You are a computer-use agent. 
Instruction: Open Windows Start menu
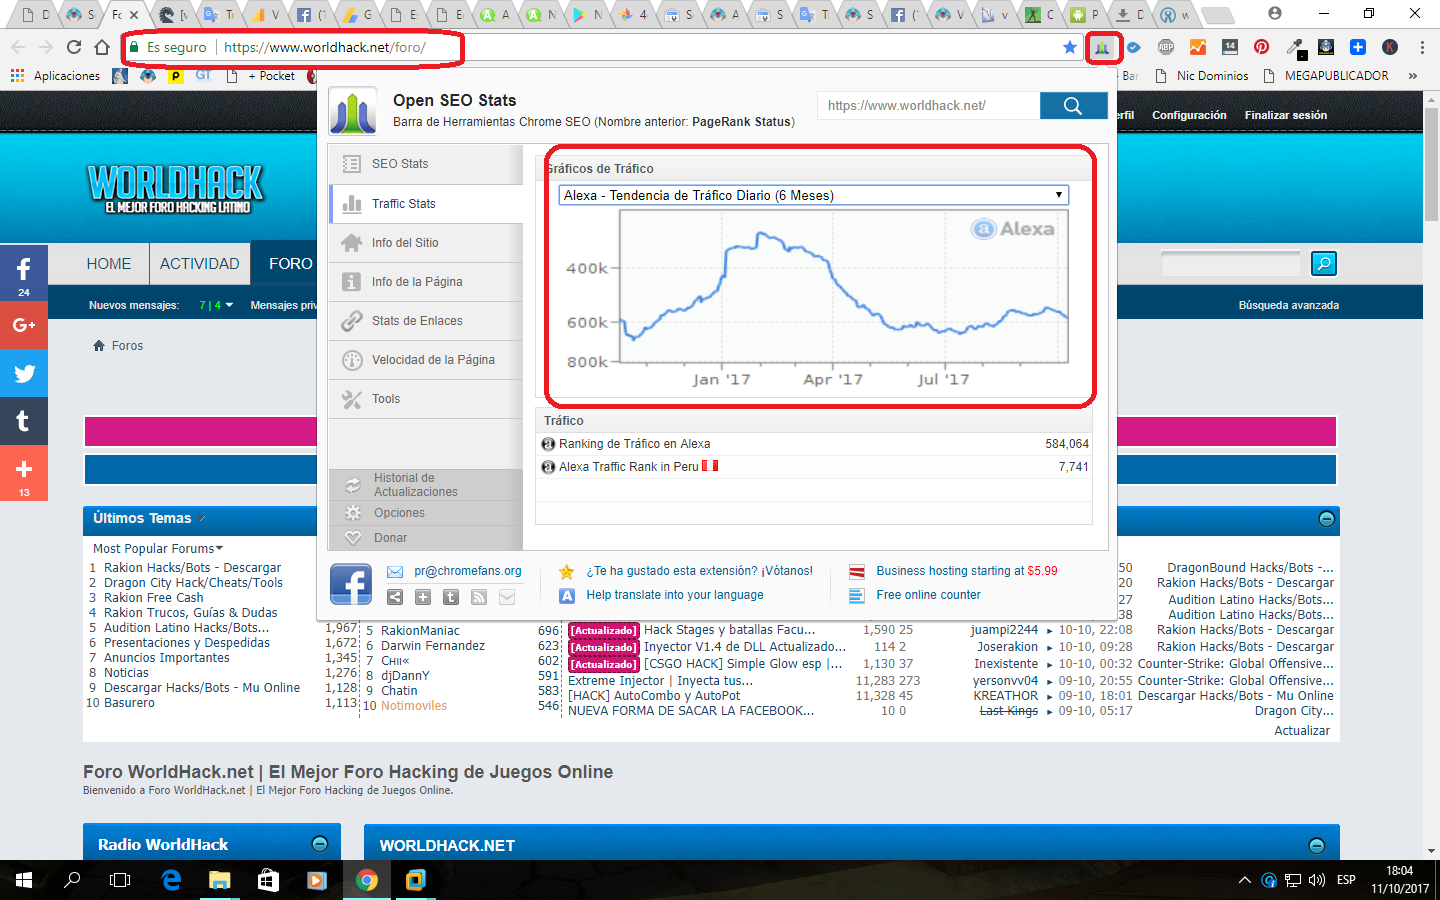(24, 880)
